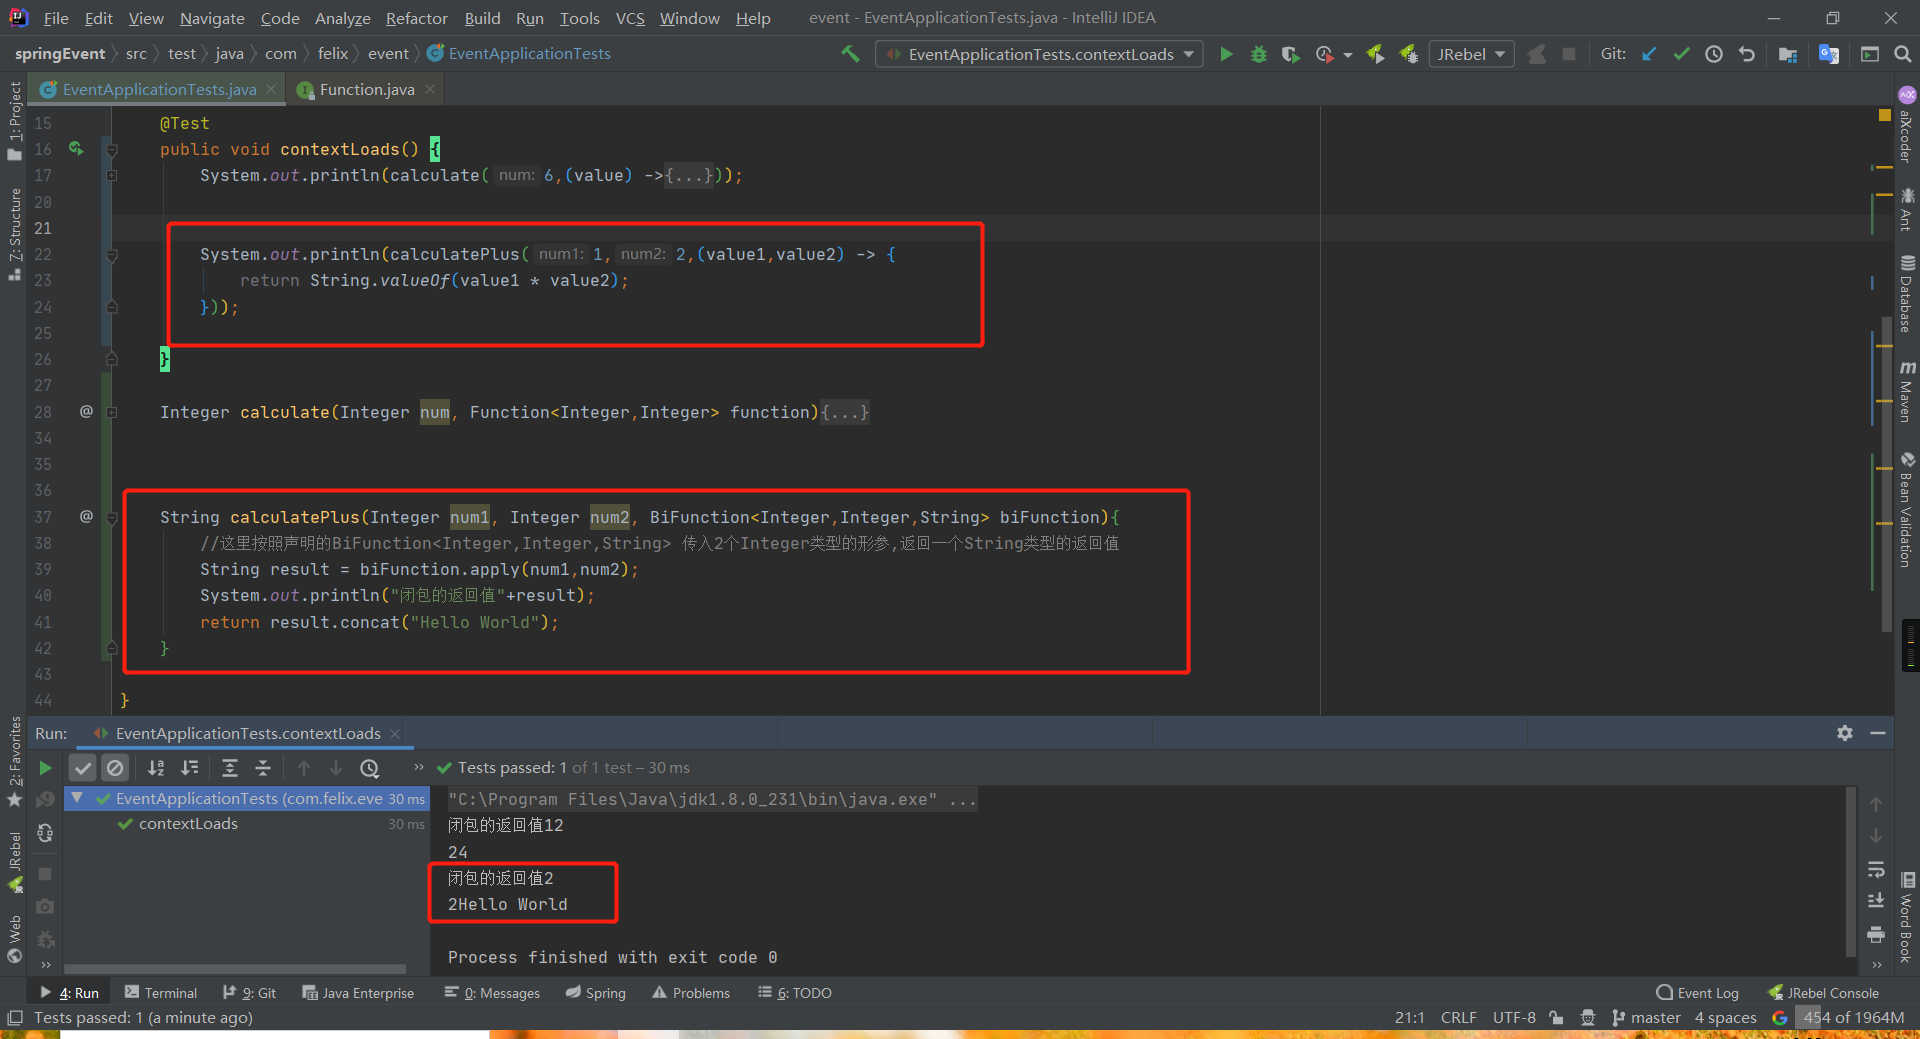
Task: Toggle the Database tool window on right
Action: coord(1907,295)
